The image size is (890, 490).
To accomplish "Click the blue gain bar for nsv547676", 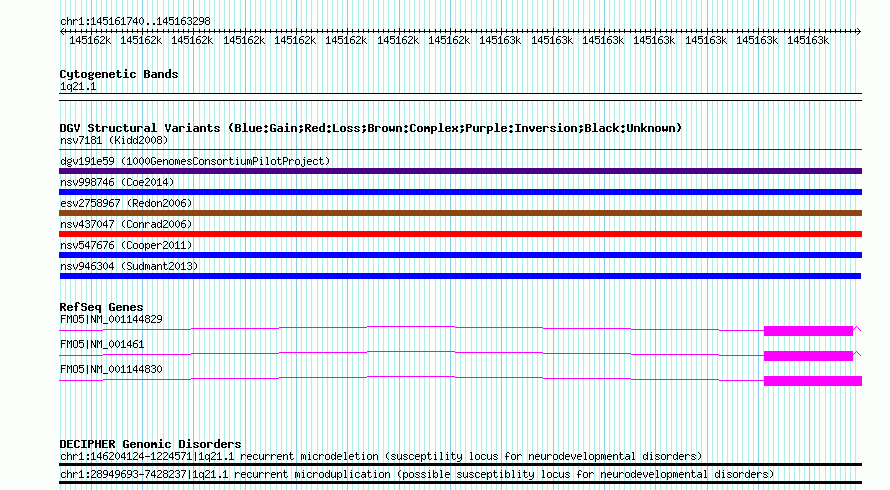I will 460,255.
